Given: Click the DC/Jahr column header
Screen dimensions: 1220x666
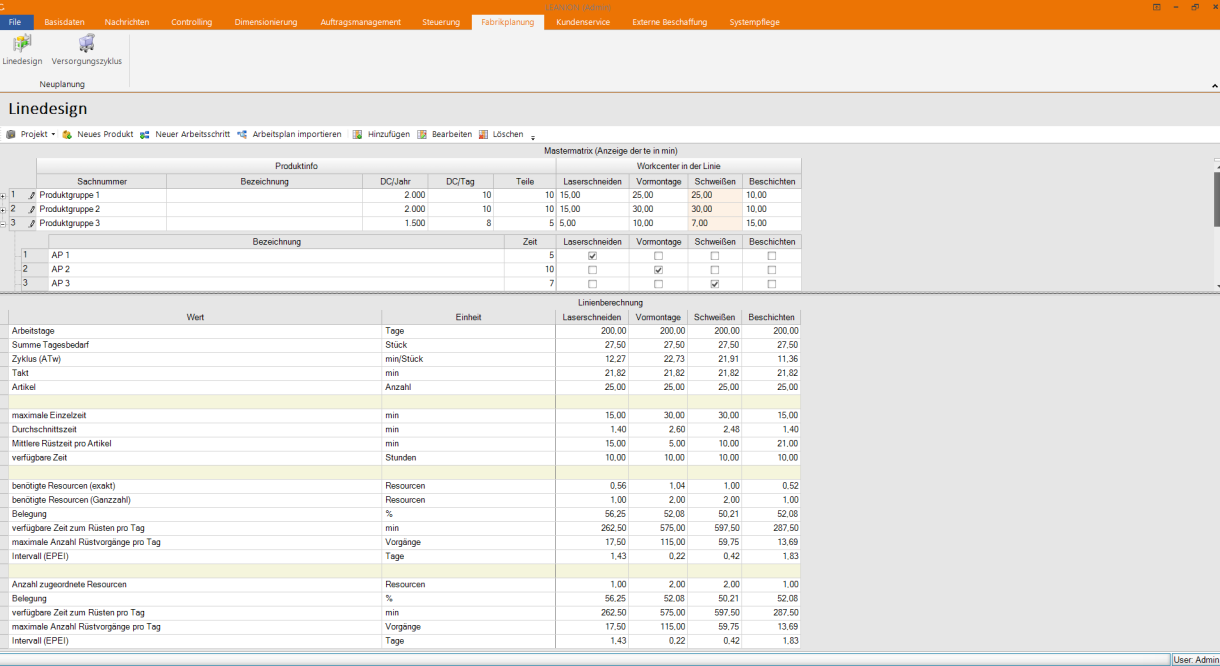Looking at the screenshot, I should 395,182.
